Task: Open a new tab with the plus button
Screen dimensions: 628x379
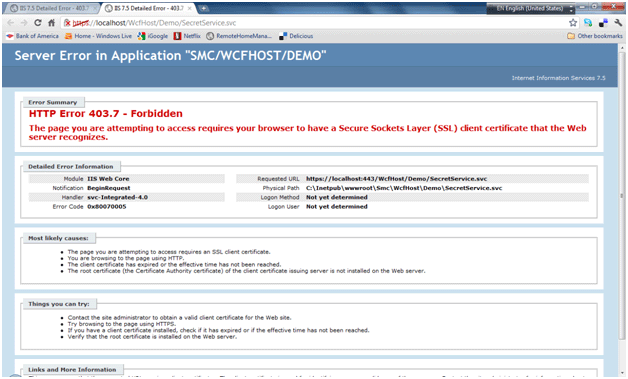Action: tap(203, 8)
